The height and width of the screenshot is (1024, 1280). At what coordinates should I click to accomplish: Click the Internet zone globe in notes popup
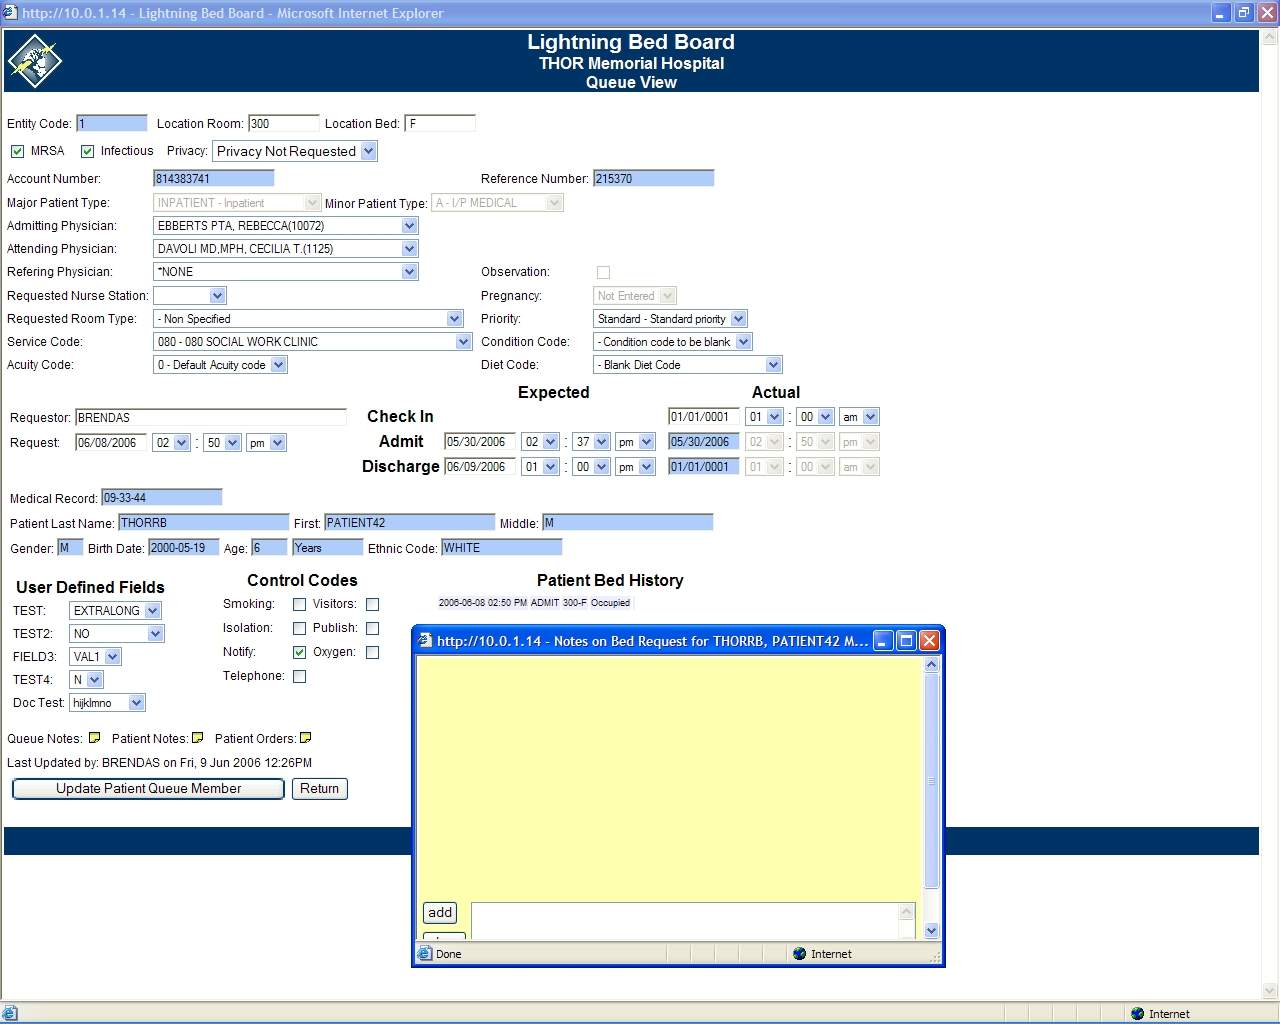[799, 953]
